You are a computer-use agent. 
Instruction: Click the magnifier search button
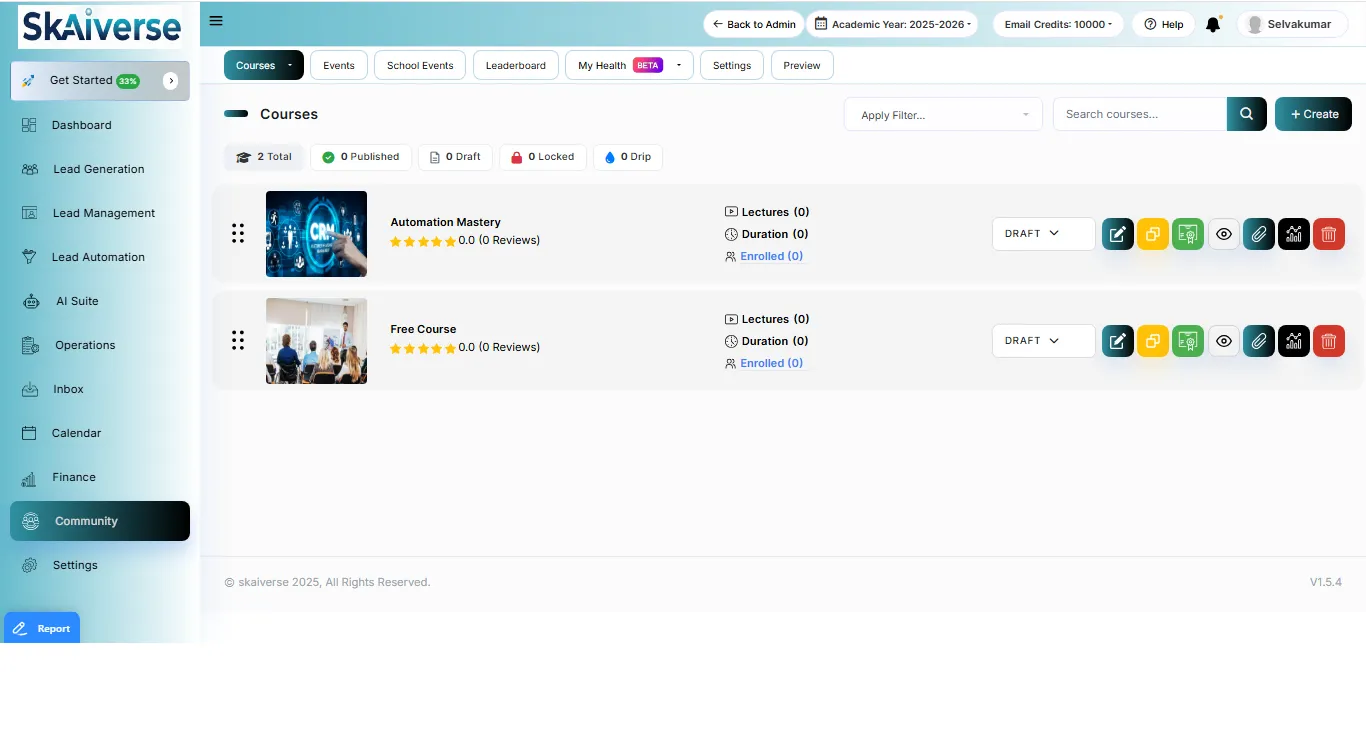[x=1246, y=114]
